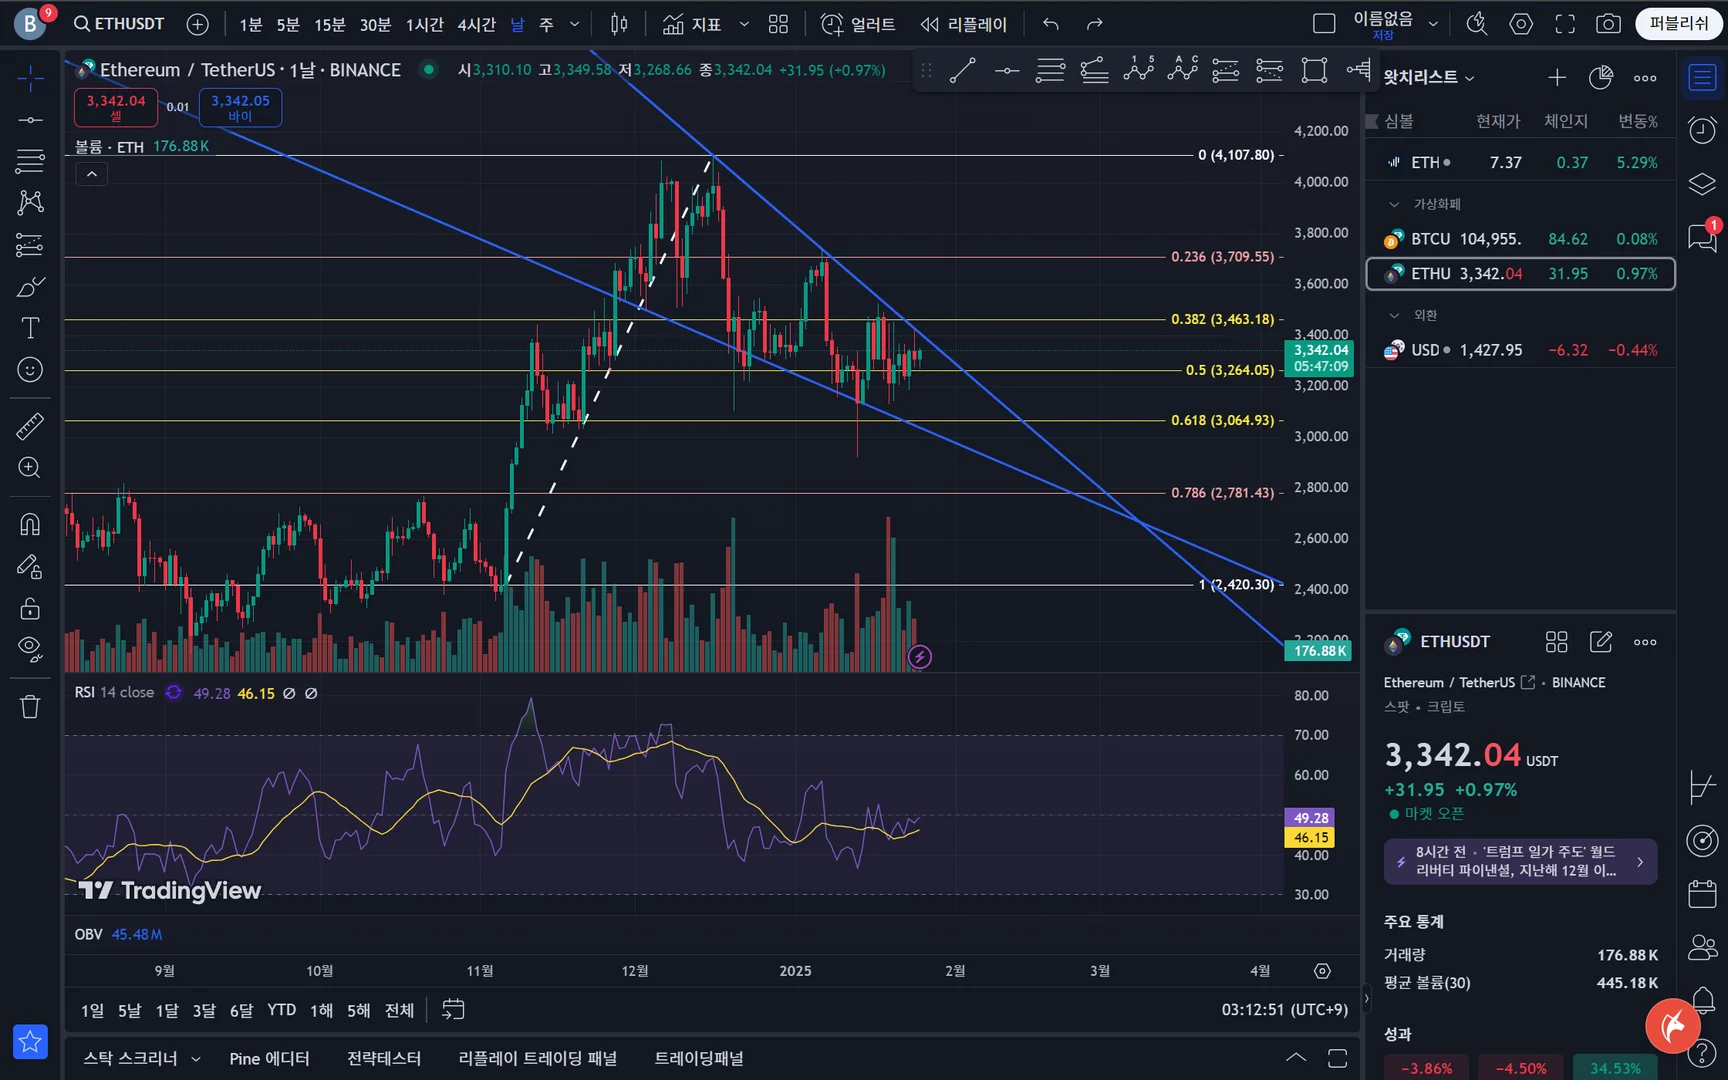The height and width of the screenshot is (1080, 1728).
Task: Collapse the bottom panel with chevron
Action: point(1296,1058)
